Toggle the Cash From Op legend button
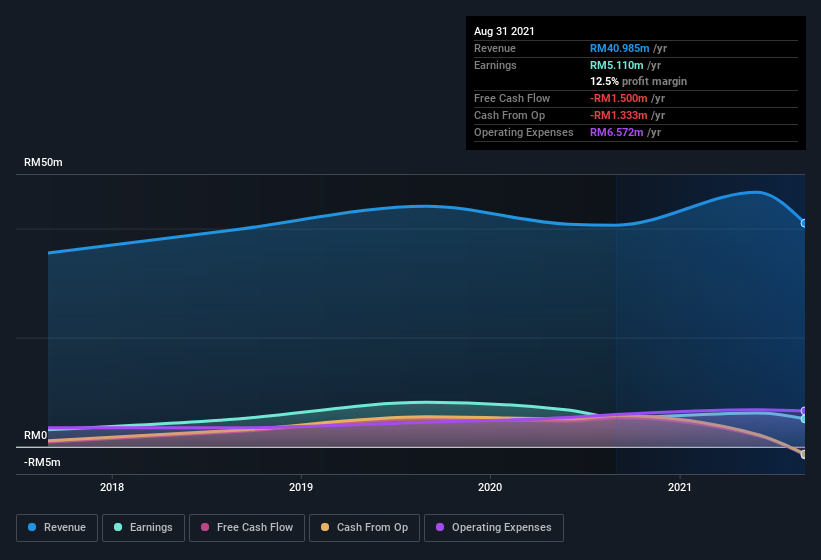Screen dimensions: 821x560 (364, 528)
